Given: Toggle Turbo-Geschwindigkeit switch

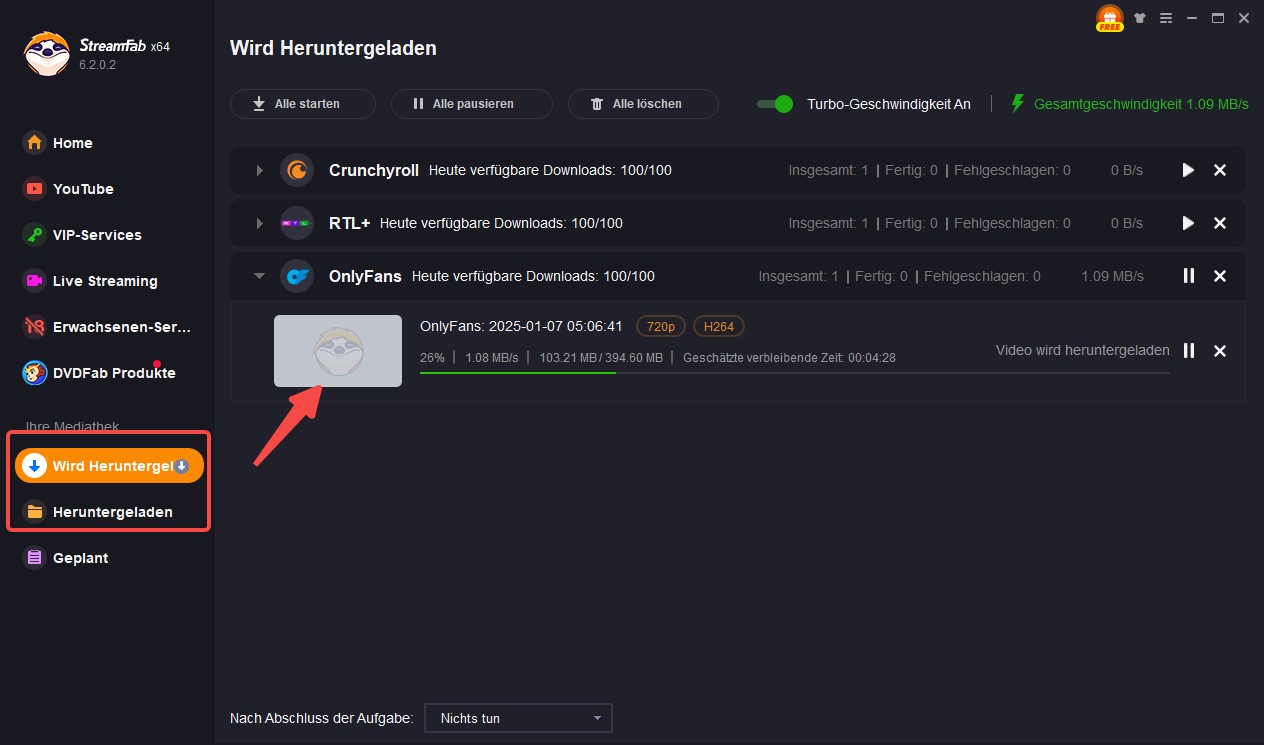Looking at the screenshot, I should [775, 104].
